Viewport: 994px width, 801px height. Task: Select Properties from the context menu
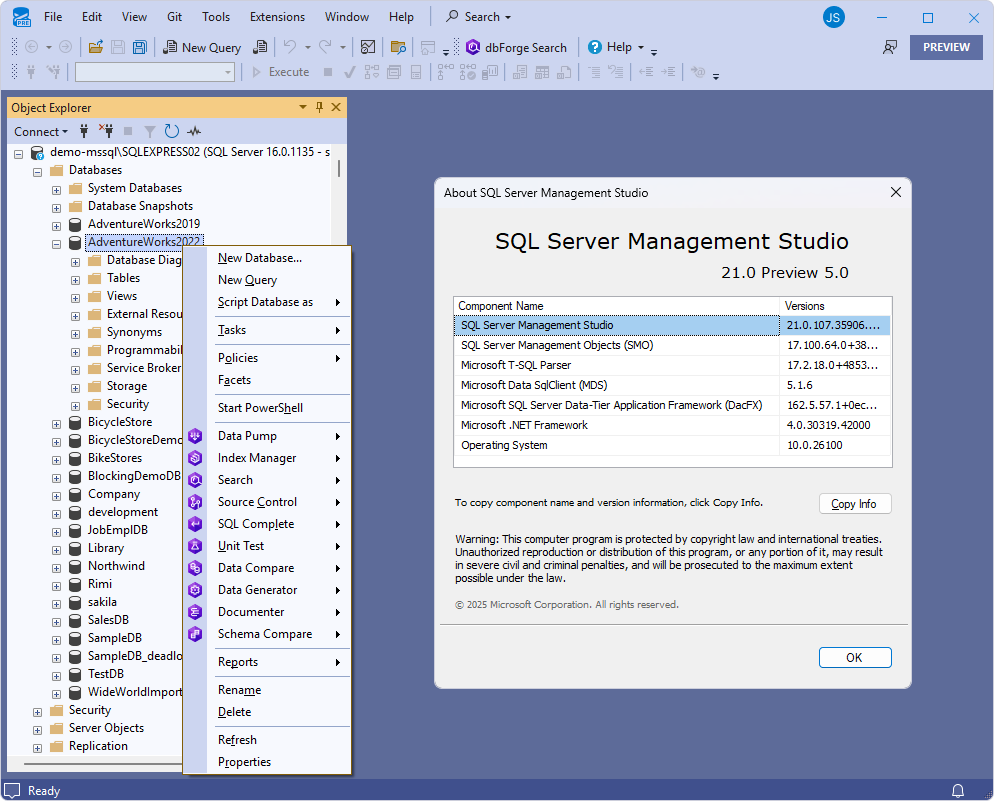244,762
